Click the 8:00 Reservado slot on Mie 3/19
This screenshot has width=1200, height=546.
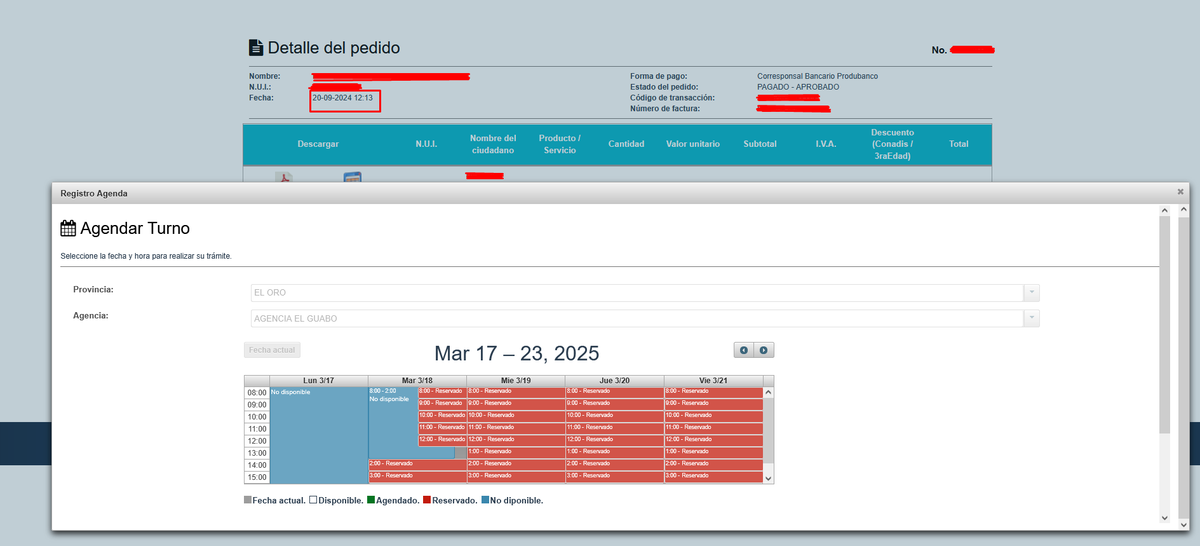pos(515,392)
